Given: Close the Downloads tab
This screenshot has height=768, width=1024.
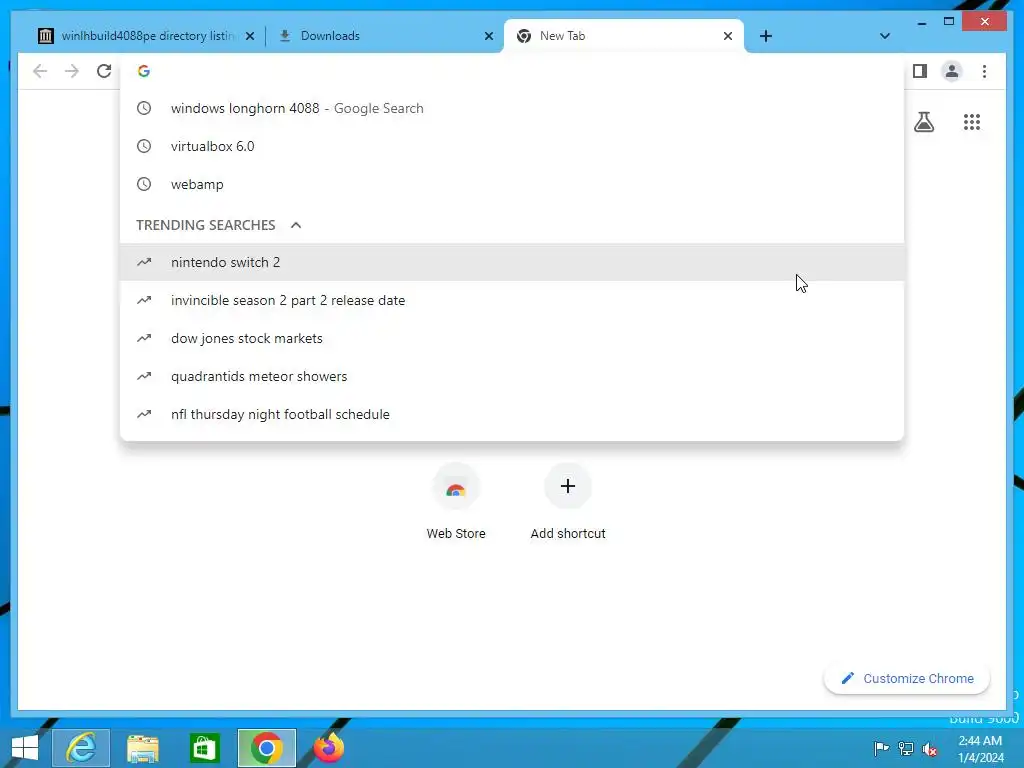Looking at the screenshot, I should click(x=488, y=37).
